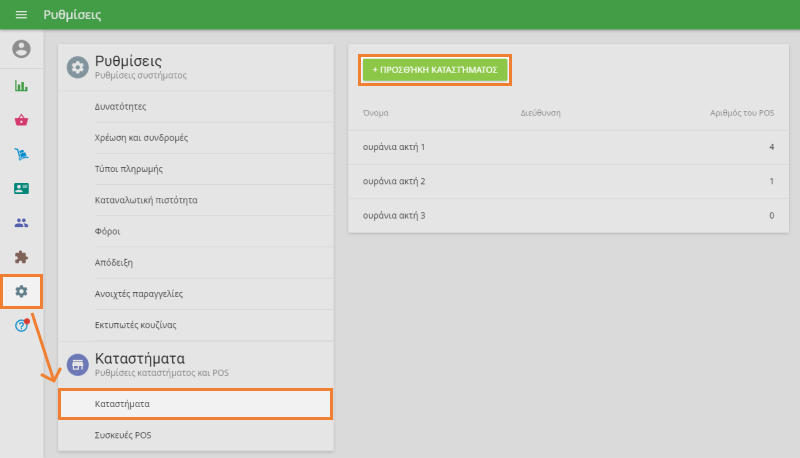Click POS count 1 of ουράνια ακτή 2
The height and width of the screenshot is (458, 800).
pos(771,181)
